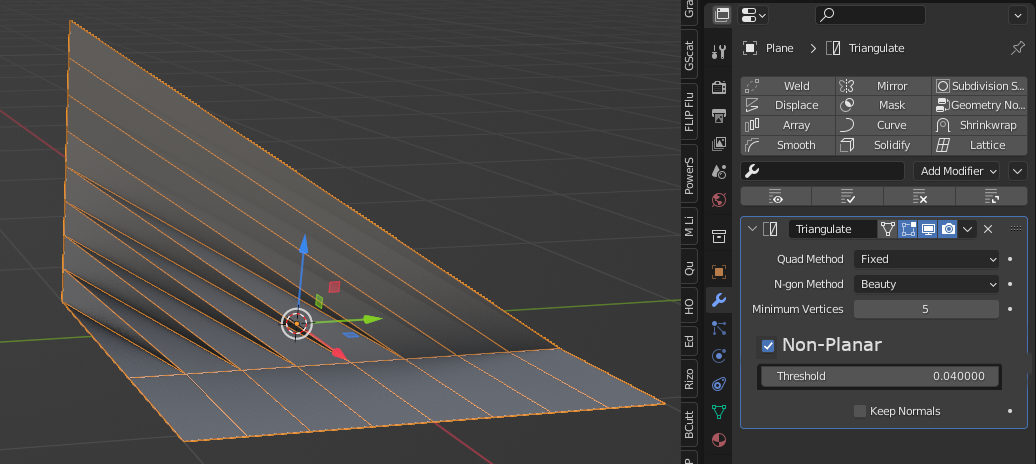Click the Minimum Vertices value field

926,309
